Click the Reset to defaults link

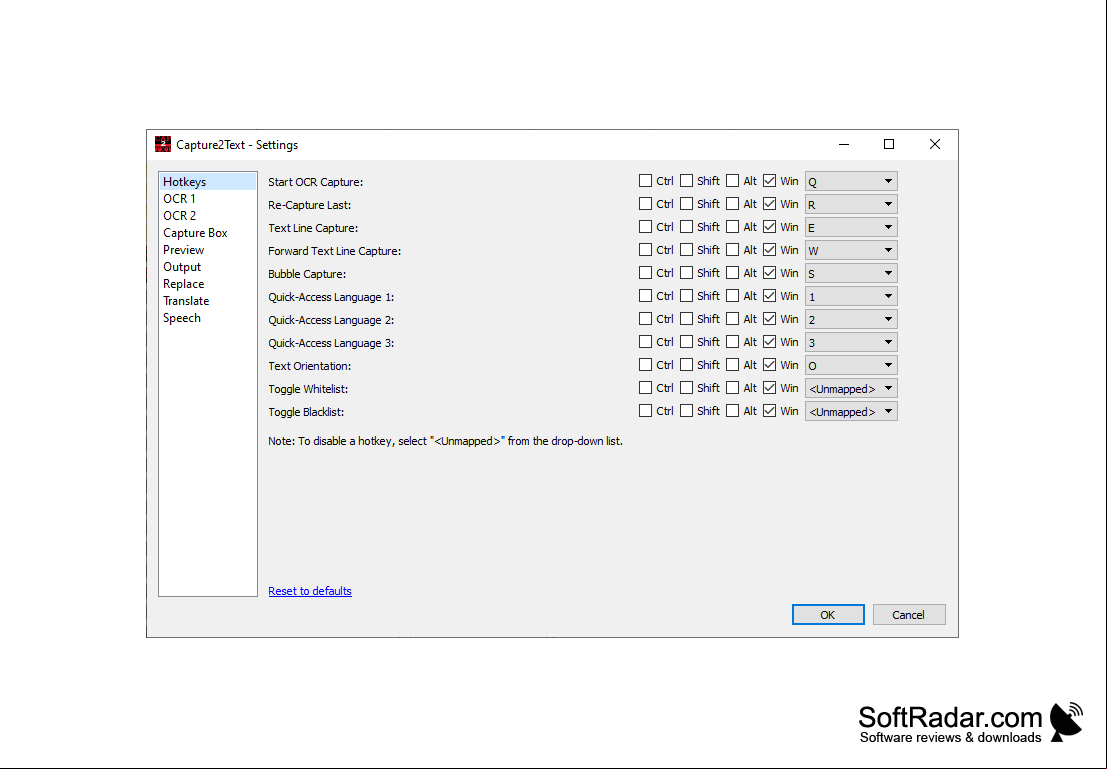click(x=310, y=591)
